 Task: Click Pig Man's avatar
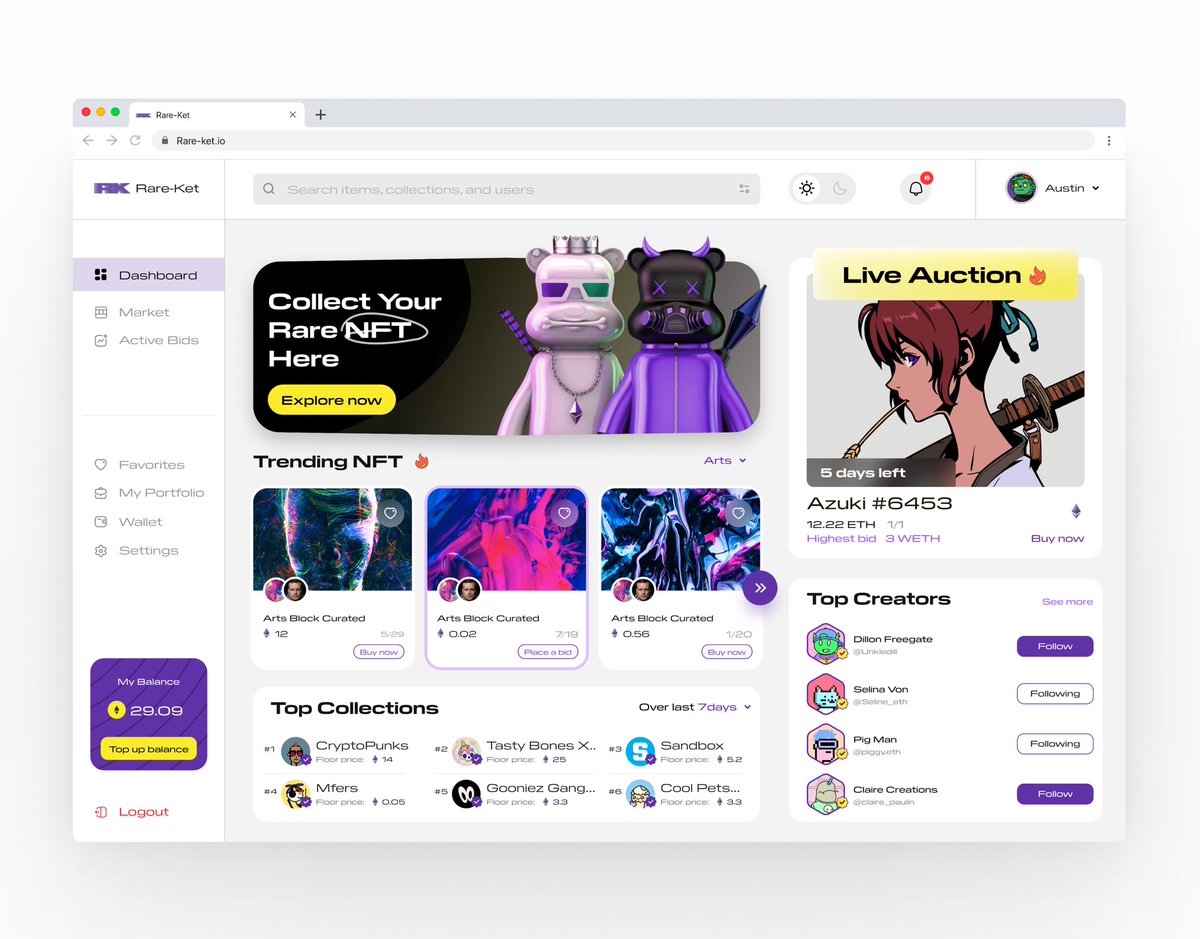tap(826, 744)
